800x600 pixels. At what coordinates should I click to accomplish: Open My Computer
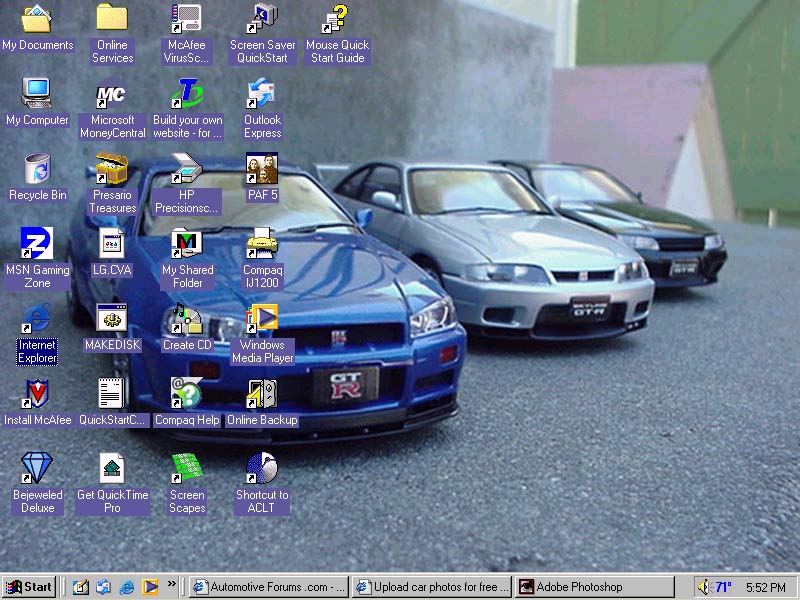pos(37,95)
